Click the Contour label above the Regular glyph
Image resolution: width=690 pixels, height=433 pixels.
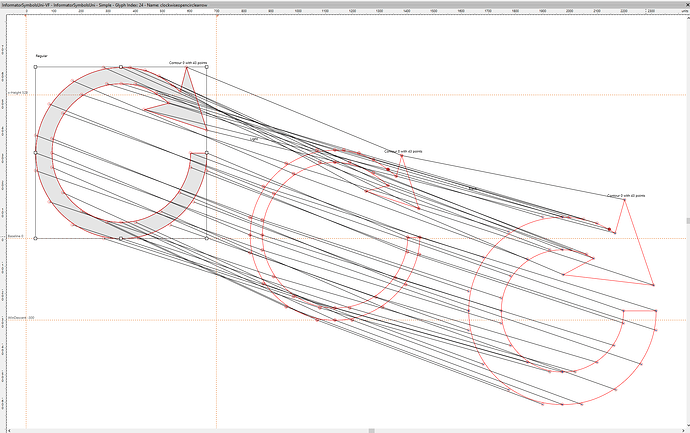click(188, 63)
